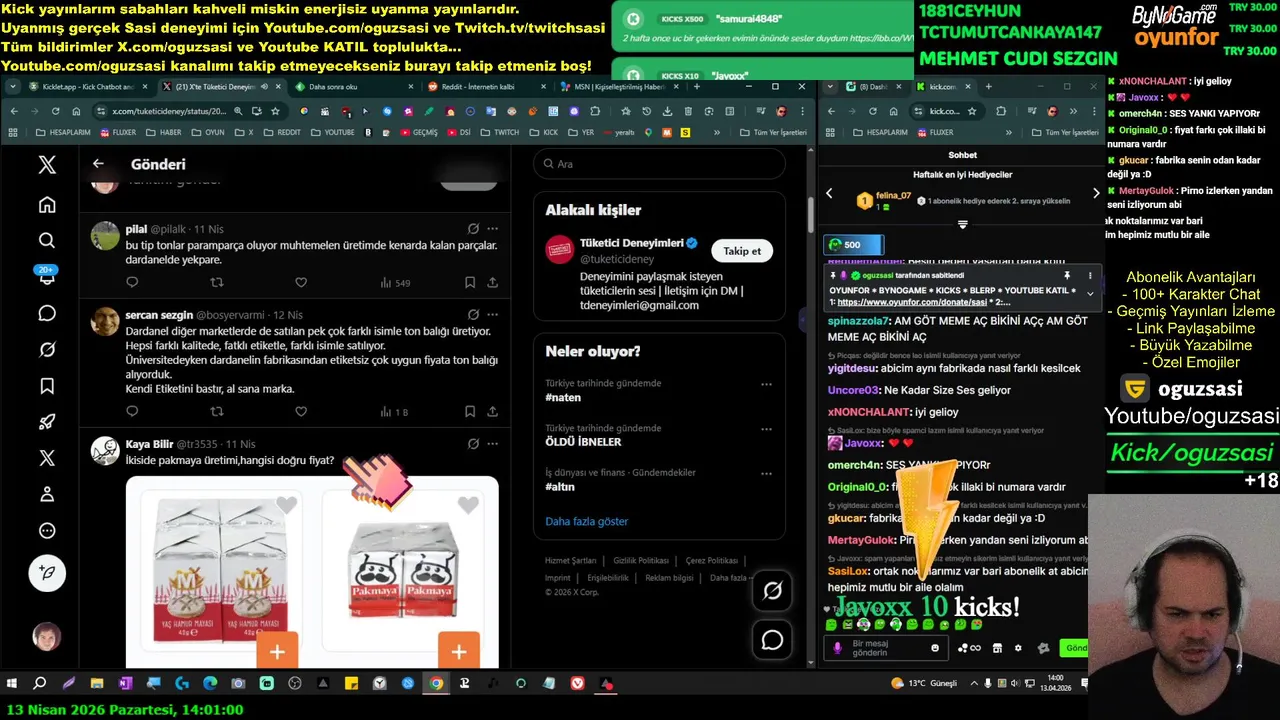Click the 500 kicks progress bar
Viewport: 1280px width, 720px height.
[x=853, y=245]
